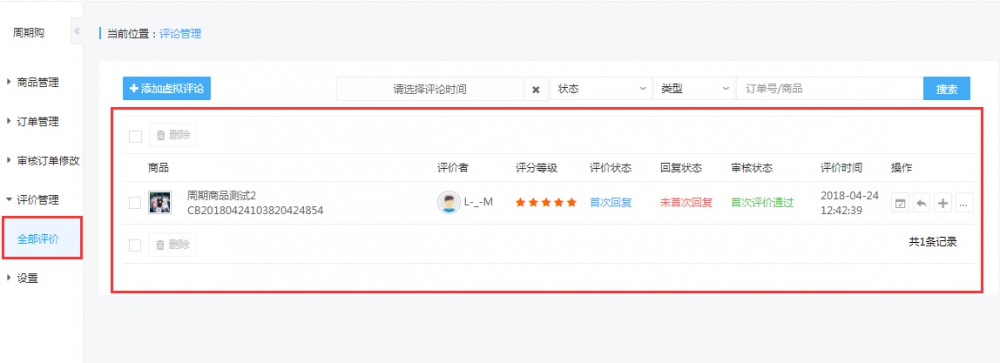Open the 周期商品测试2 product thumbnail
Screen dimensions: 1000x363
159,202
